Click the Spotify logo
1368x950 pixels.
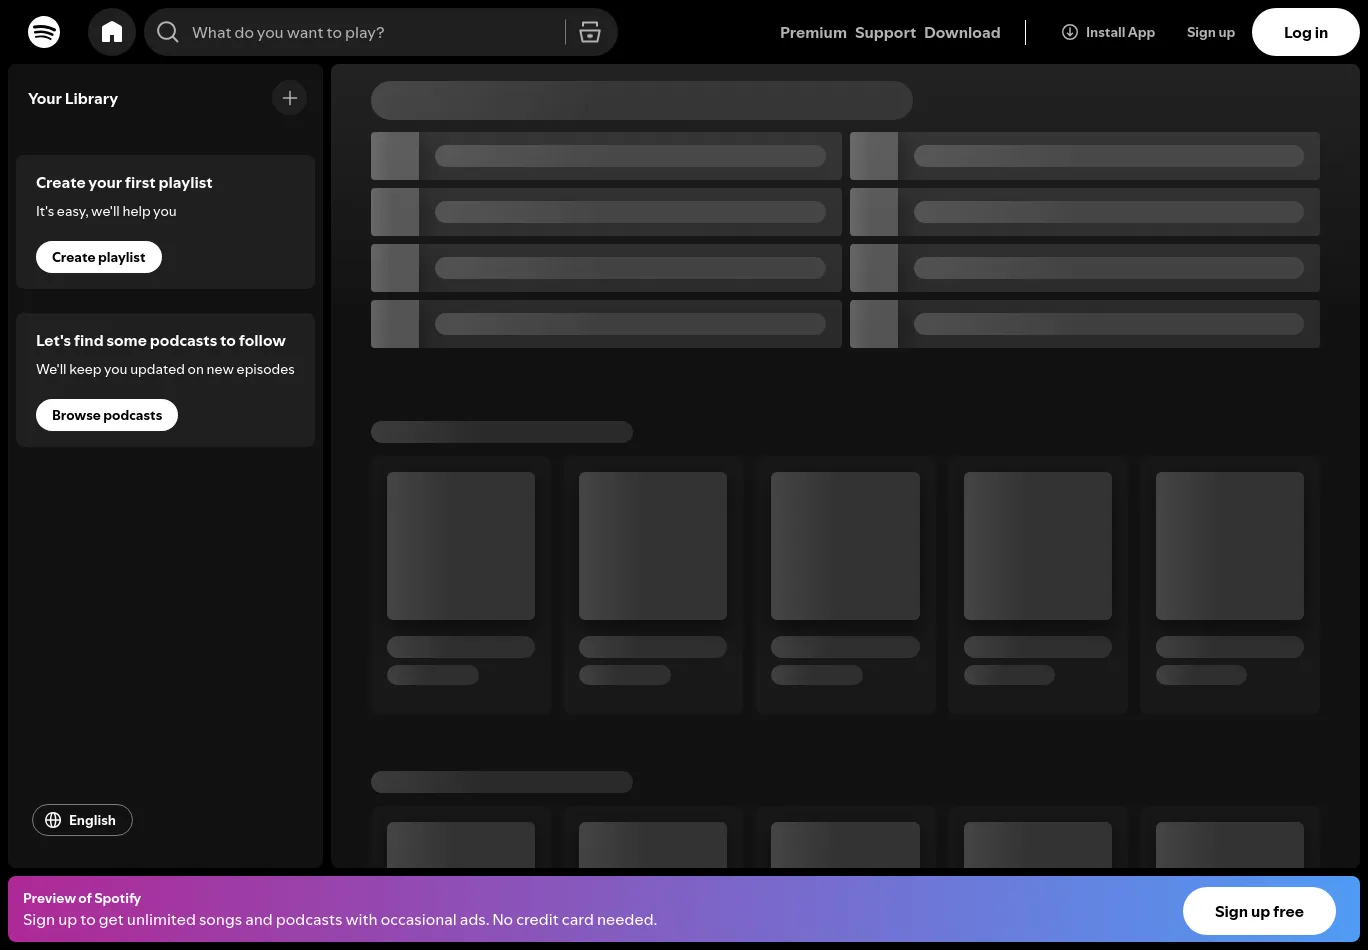(44, 32)
